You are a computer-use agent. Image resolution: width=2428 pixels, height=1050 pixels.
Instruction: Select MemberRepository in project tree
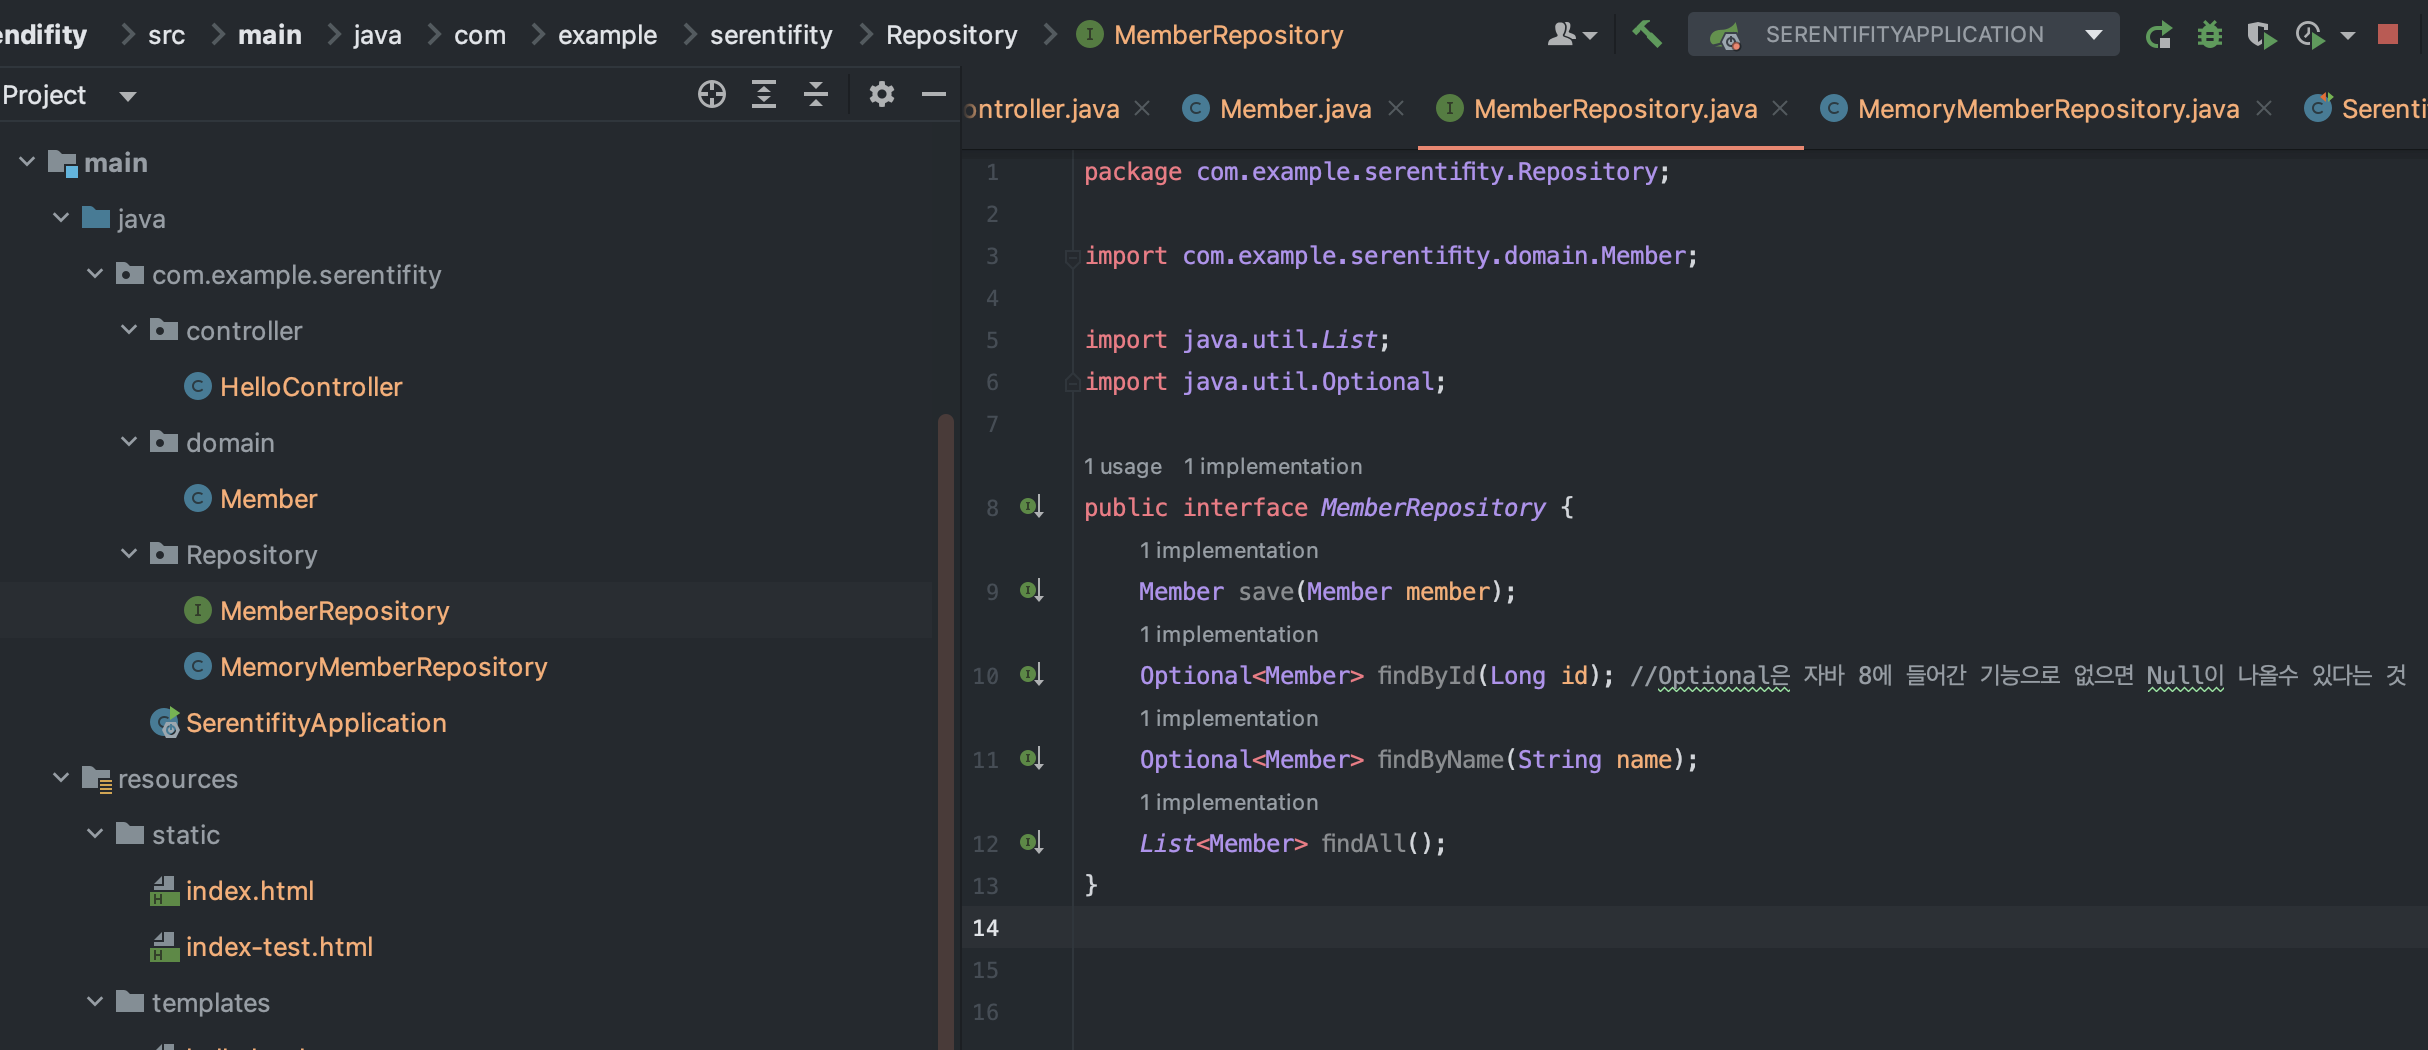point(334,610)
